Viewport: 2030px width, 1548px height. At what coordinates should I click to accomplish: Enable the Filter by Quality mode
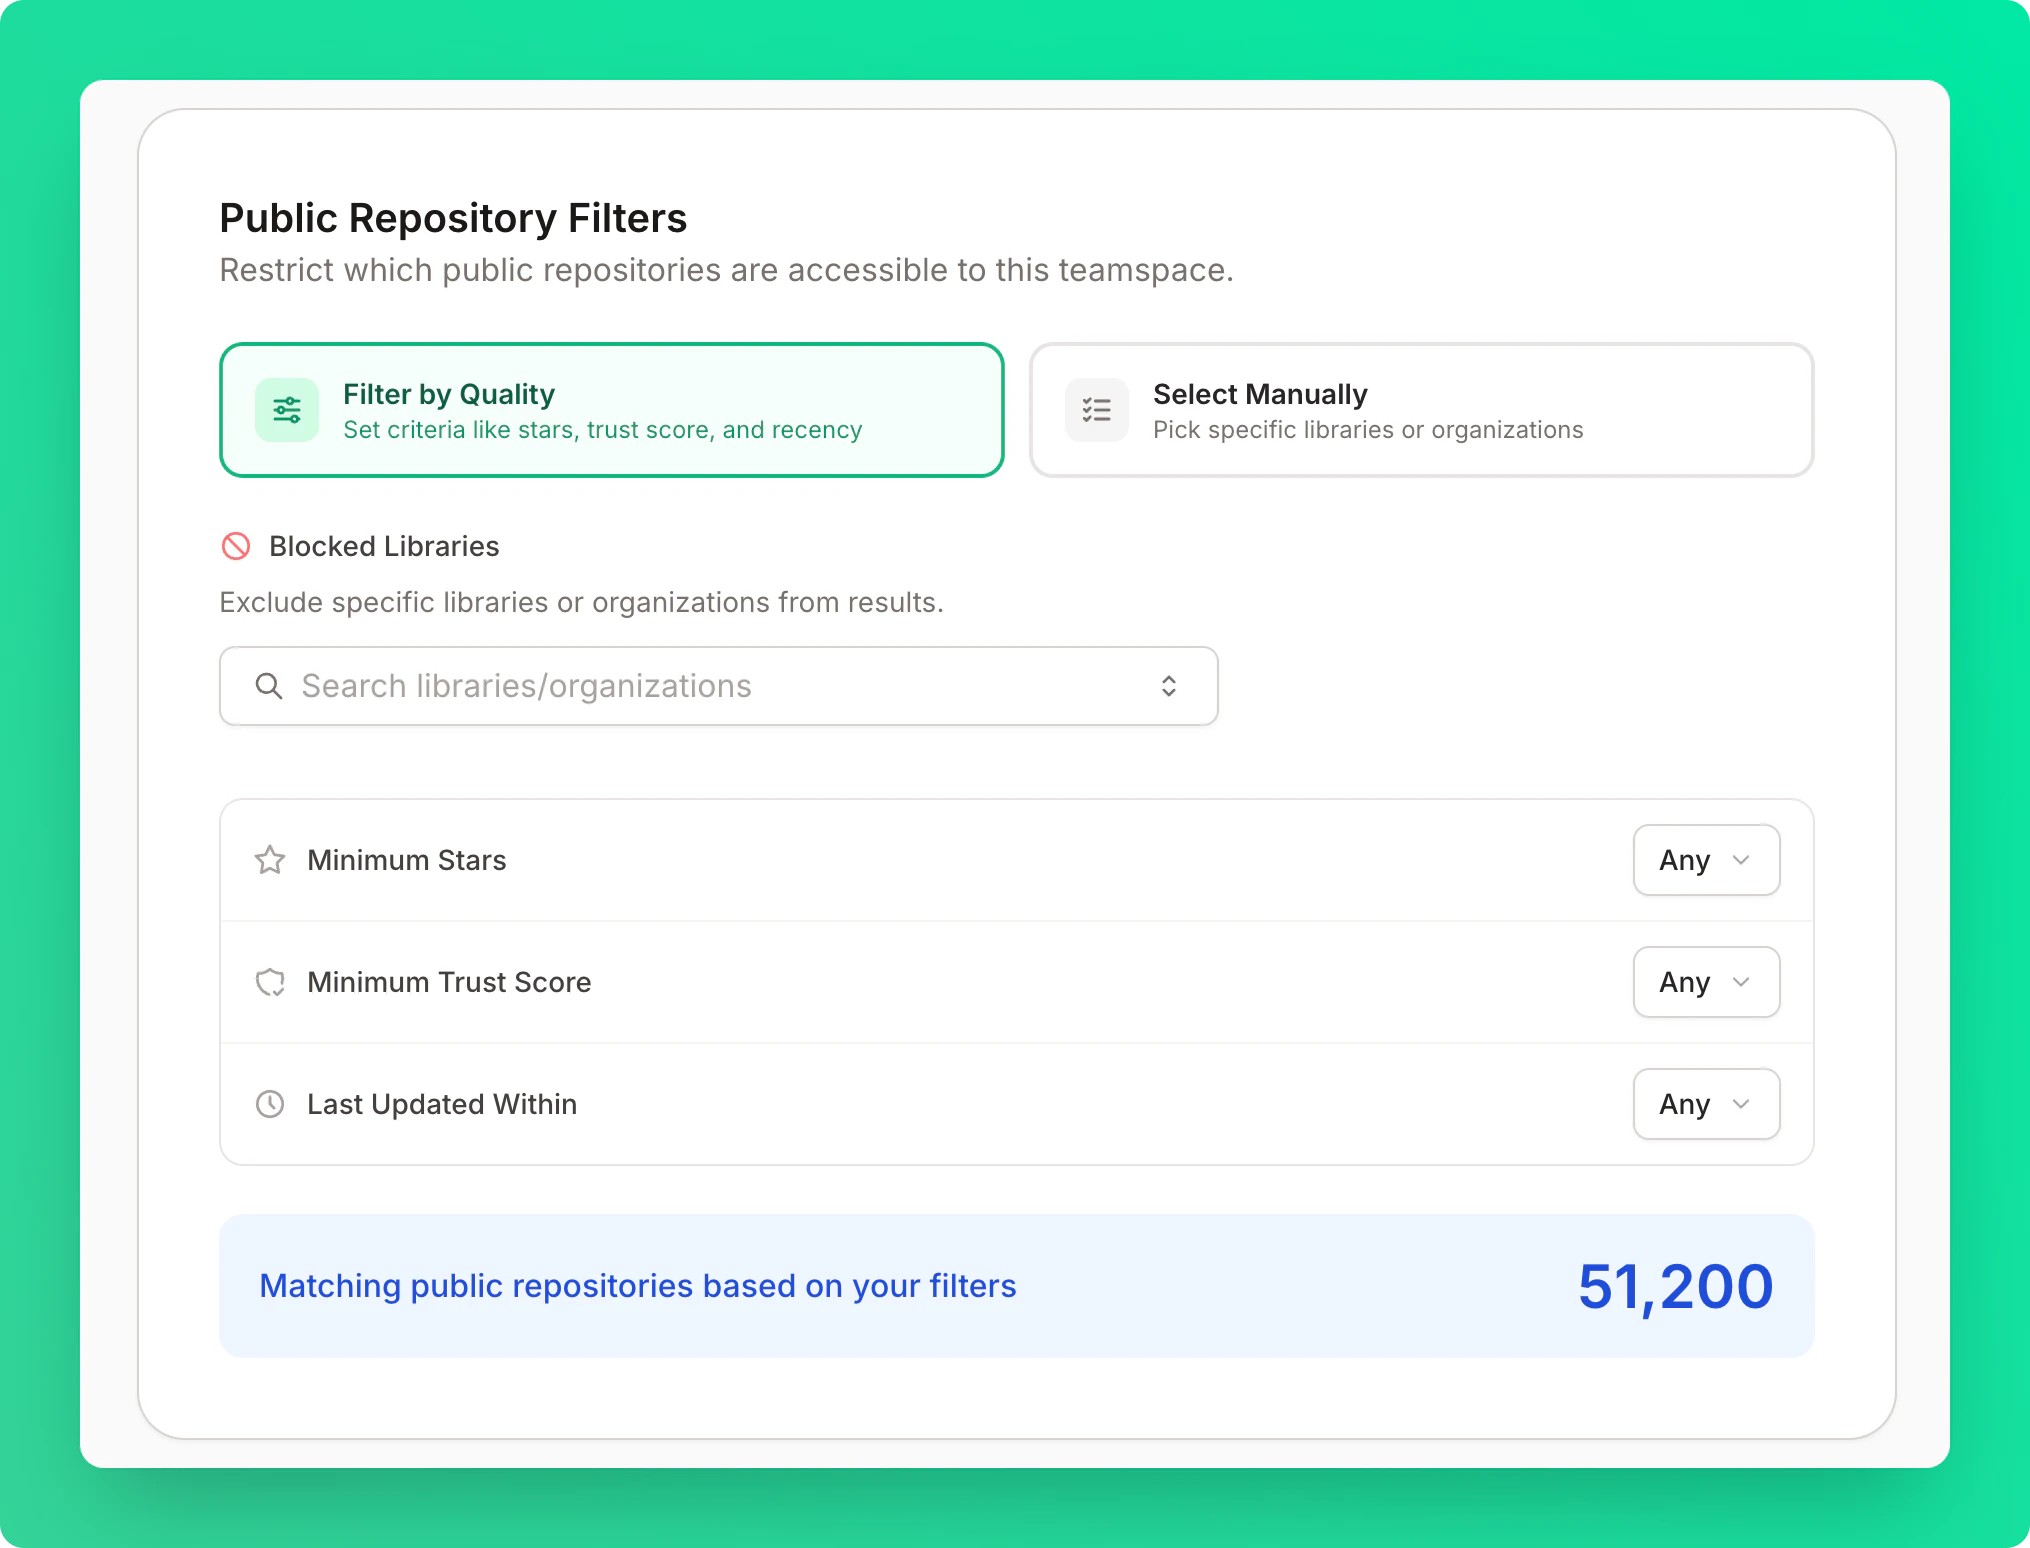[x=611, y=410]
